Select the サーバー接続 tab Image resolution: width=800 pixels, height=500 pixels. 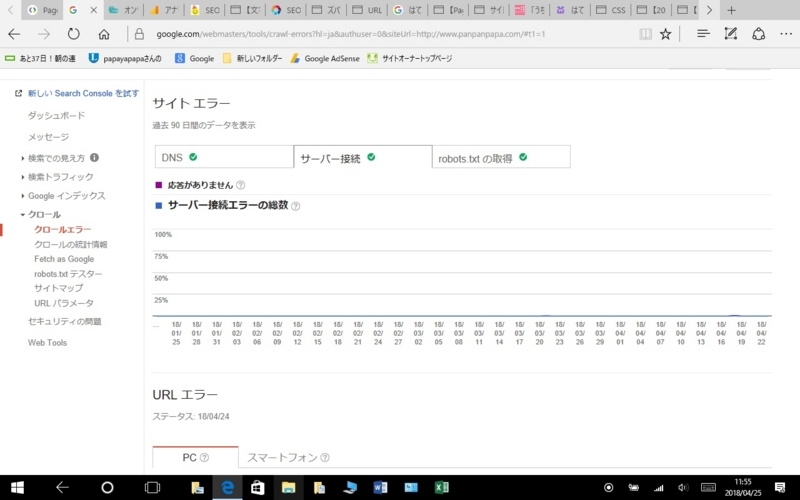pyautogui.click(x=363, y=157)
